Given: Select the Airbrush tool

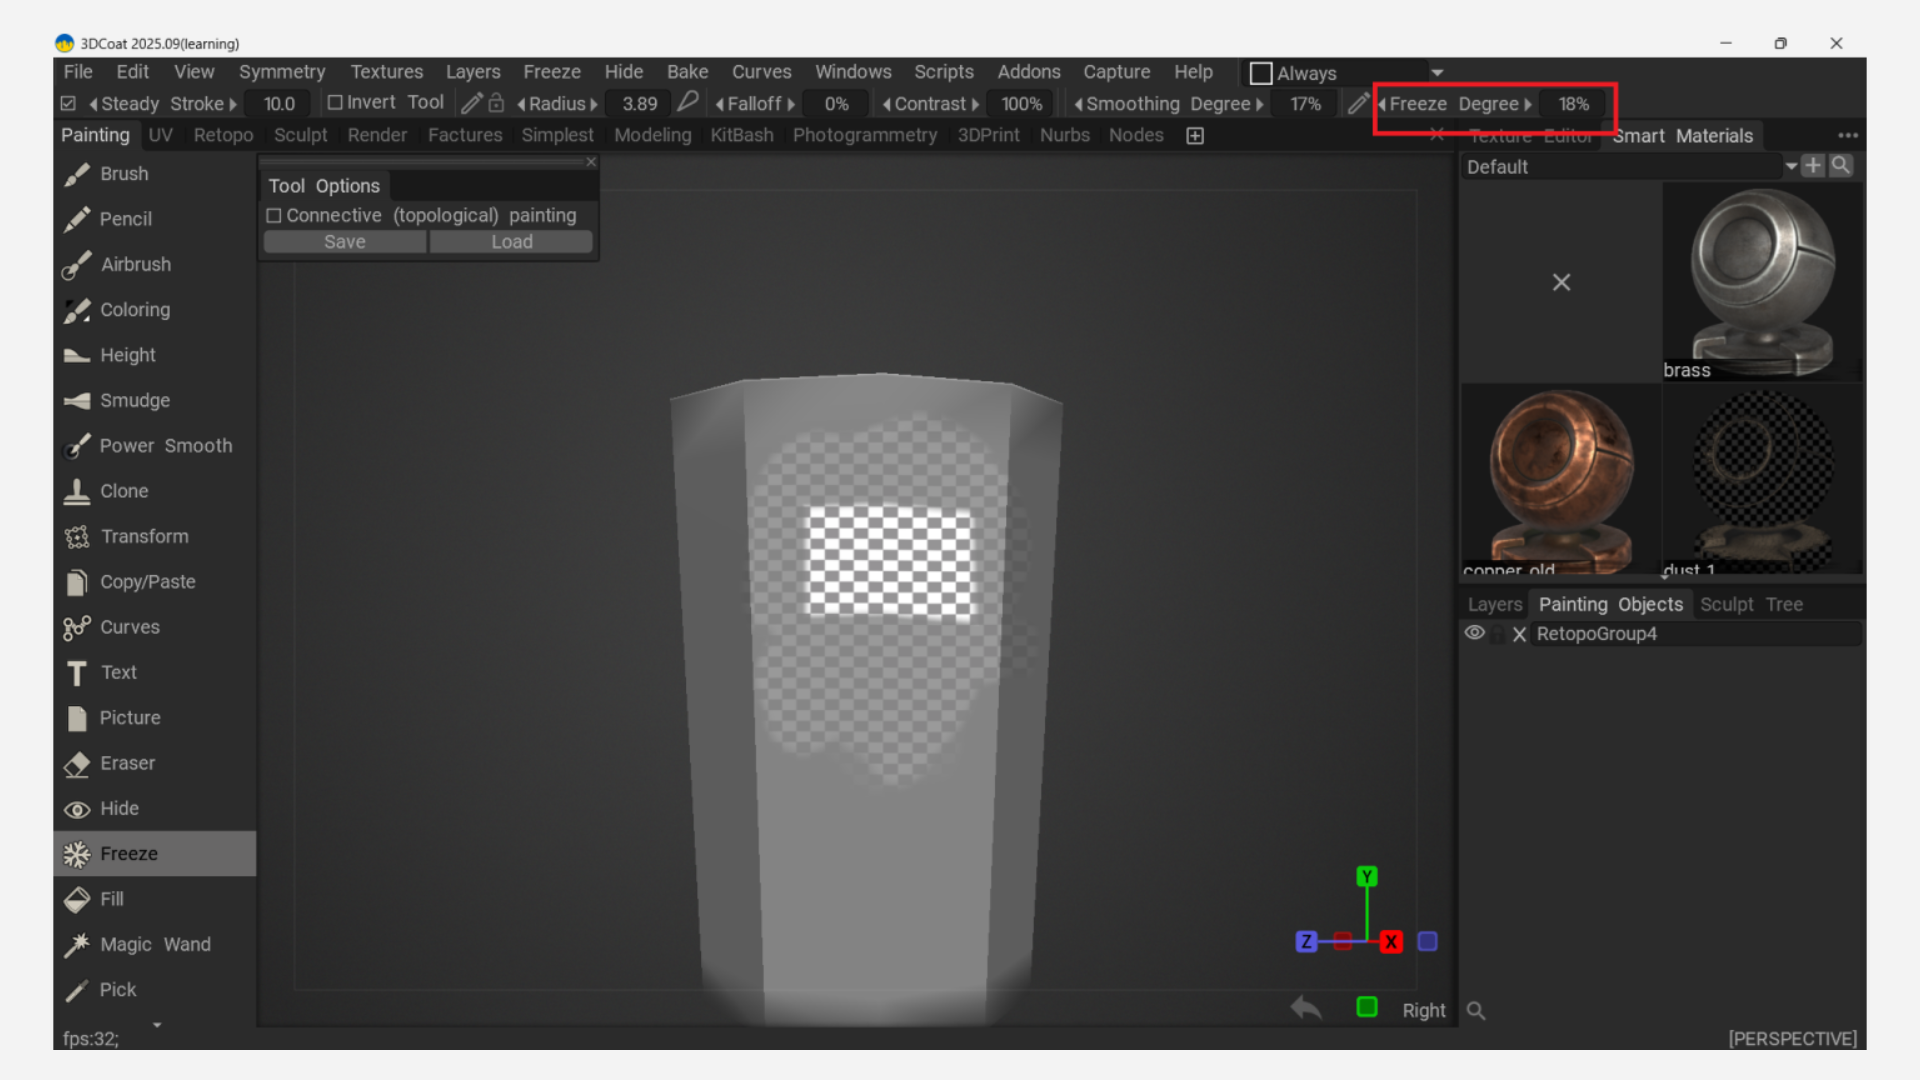Looking at the screenshot, I should click(x=135, y=264).
